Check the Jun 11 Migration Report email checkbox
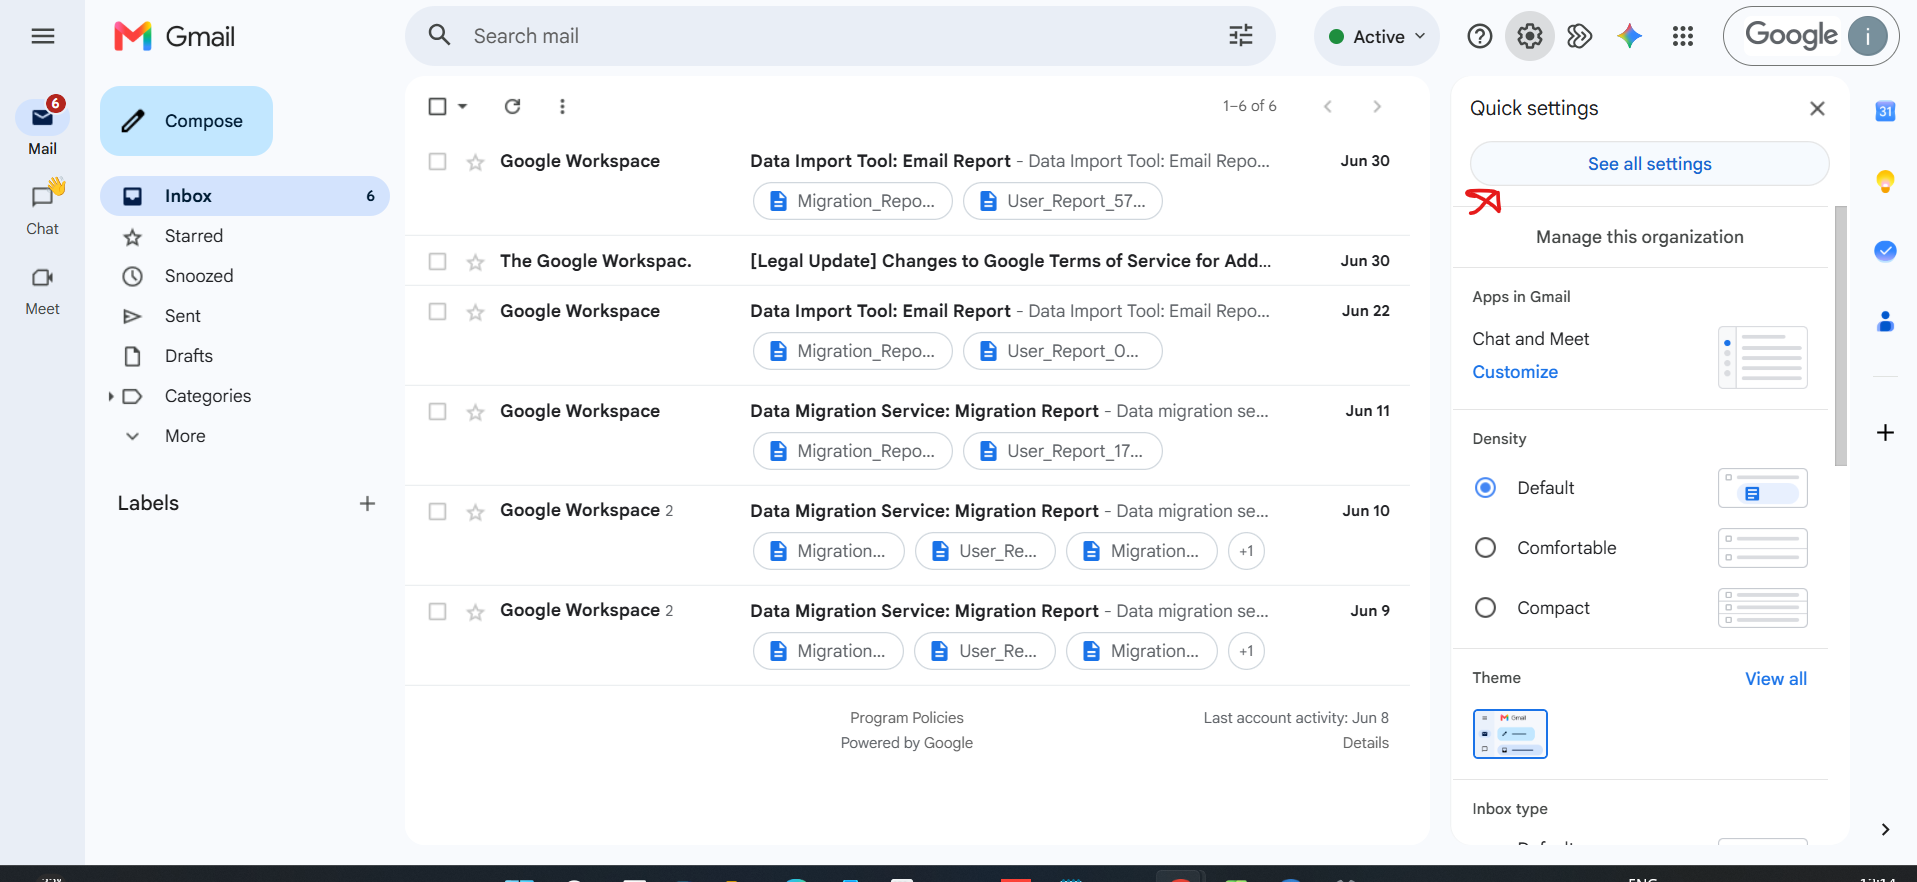The height and width of the screenshot is (882, 1917). (x=437, y=411)
